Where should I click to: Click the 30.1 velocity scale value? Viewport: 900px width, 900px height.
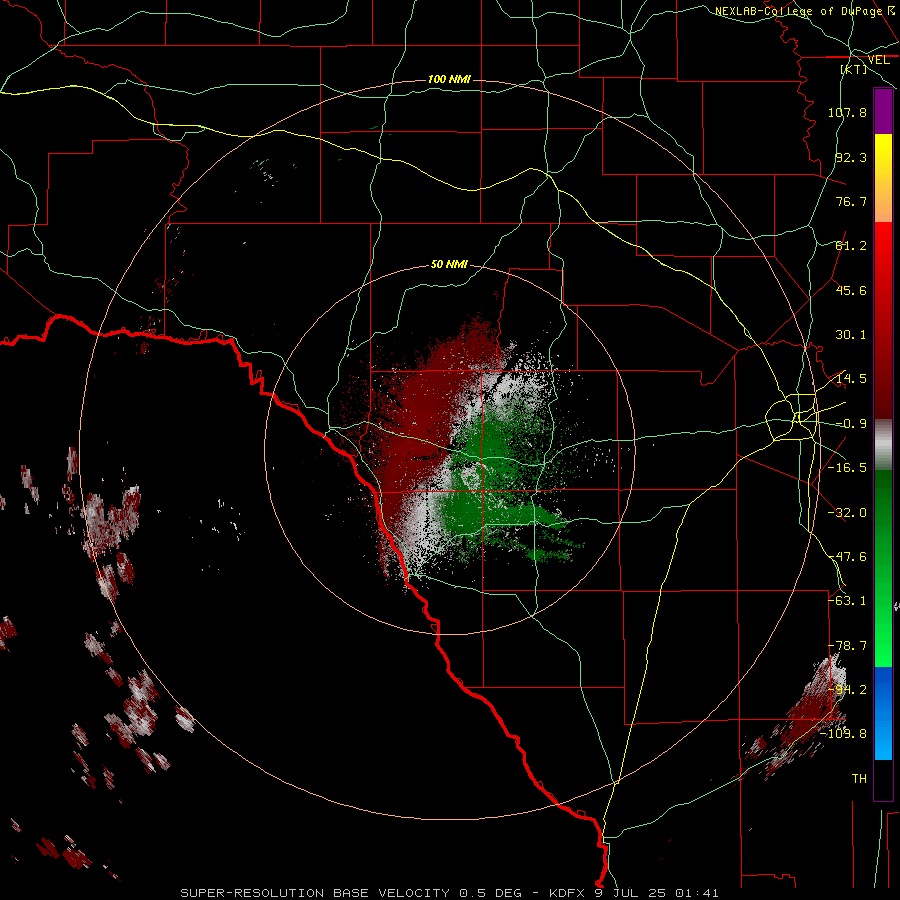tap(851, 335)
